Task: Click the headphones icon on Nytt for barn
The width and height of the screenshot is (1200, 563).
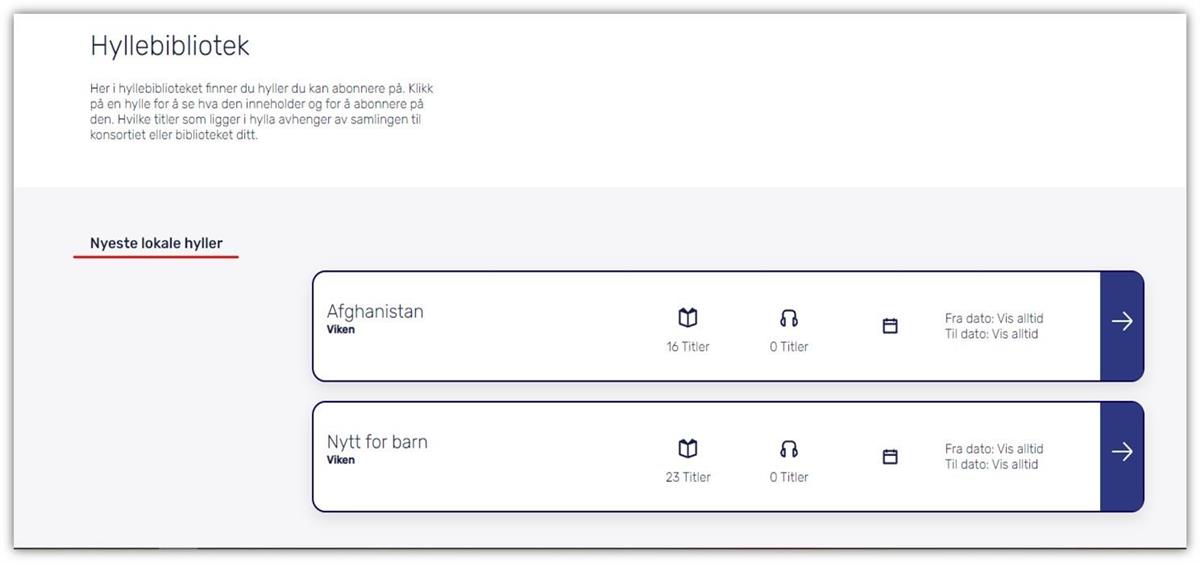Action: coord(789,449)
